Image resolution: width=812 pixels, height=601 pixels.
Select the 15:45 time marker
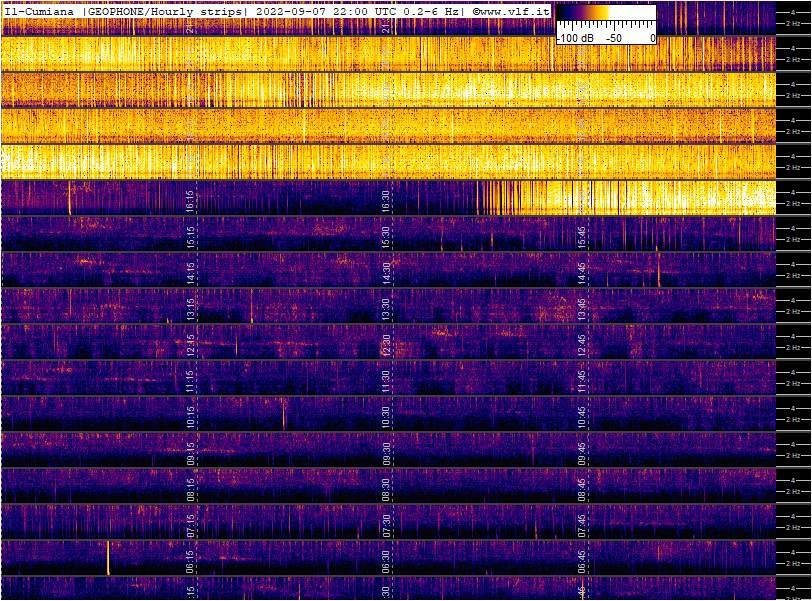[x=582, y=237]
